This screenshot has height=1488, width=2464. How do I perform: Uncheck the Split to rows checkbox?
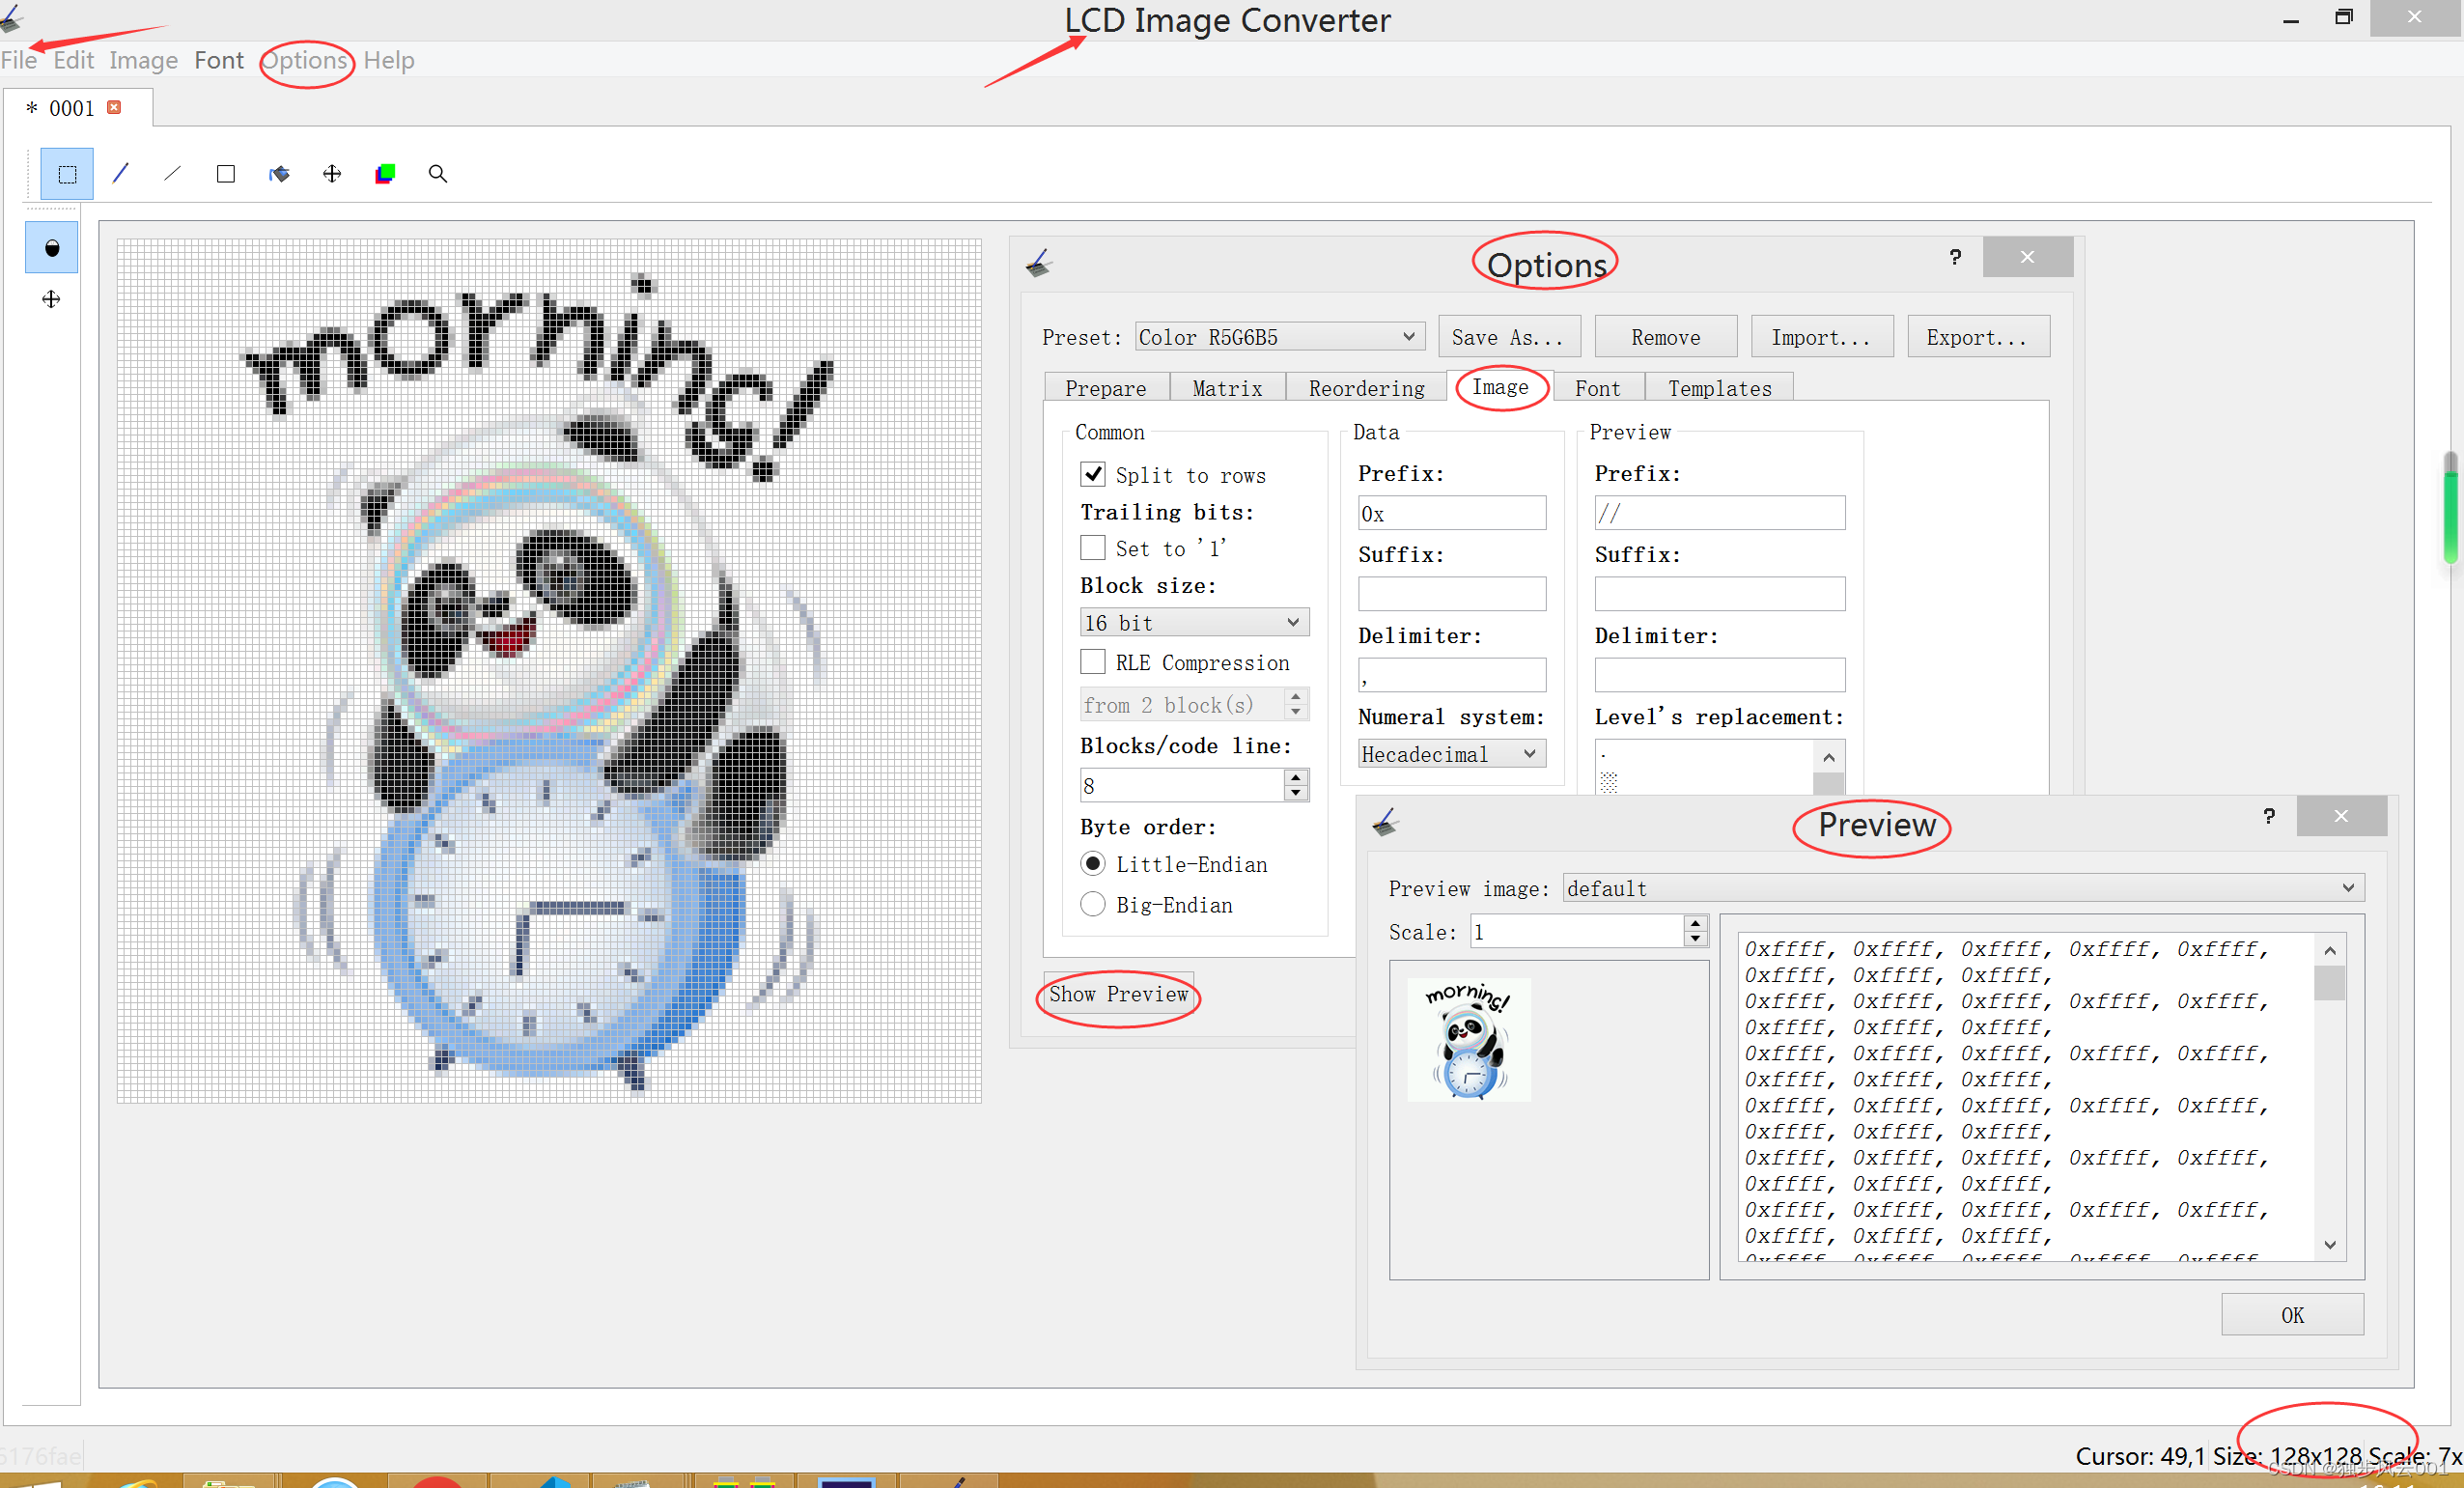(1093, 474)
